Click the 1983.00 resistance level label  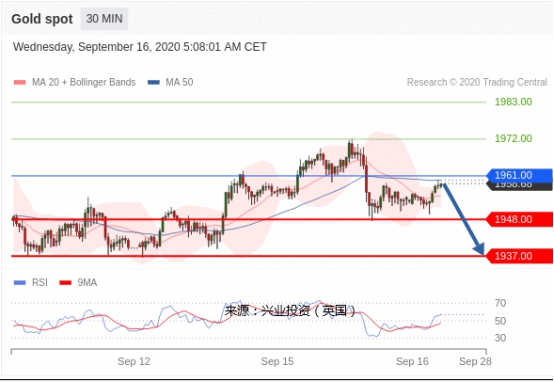[x=513, y=102]
